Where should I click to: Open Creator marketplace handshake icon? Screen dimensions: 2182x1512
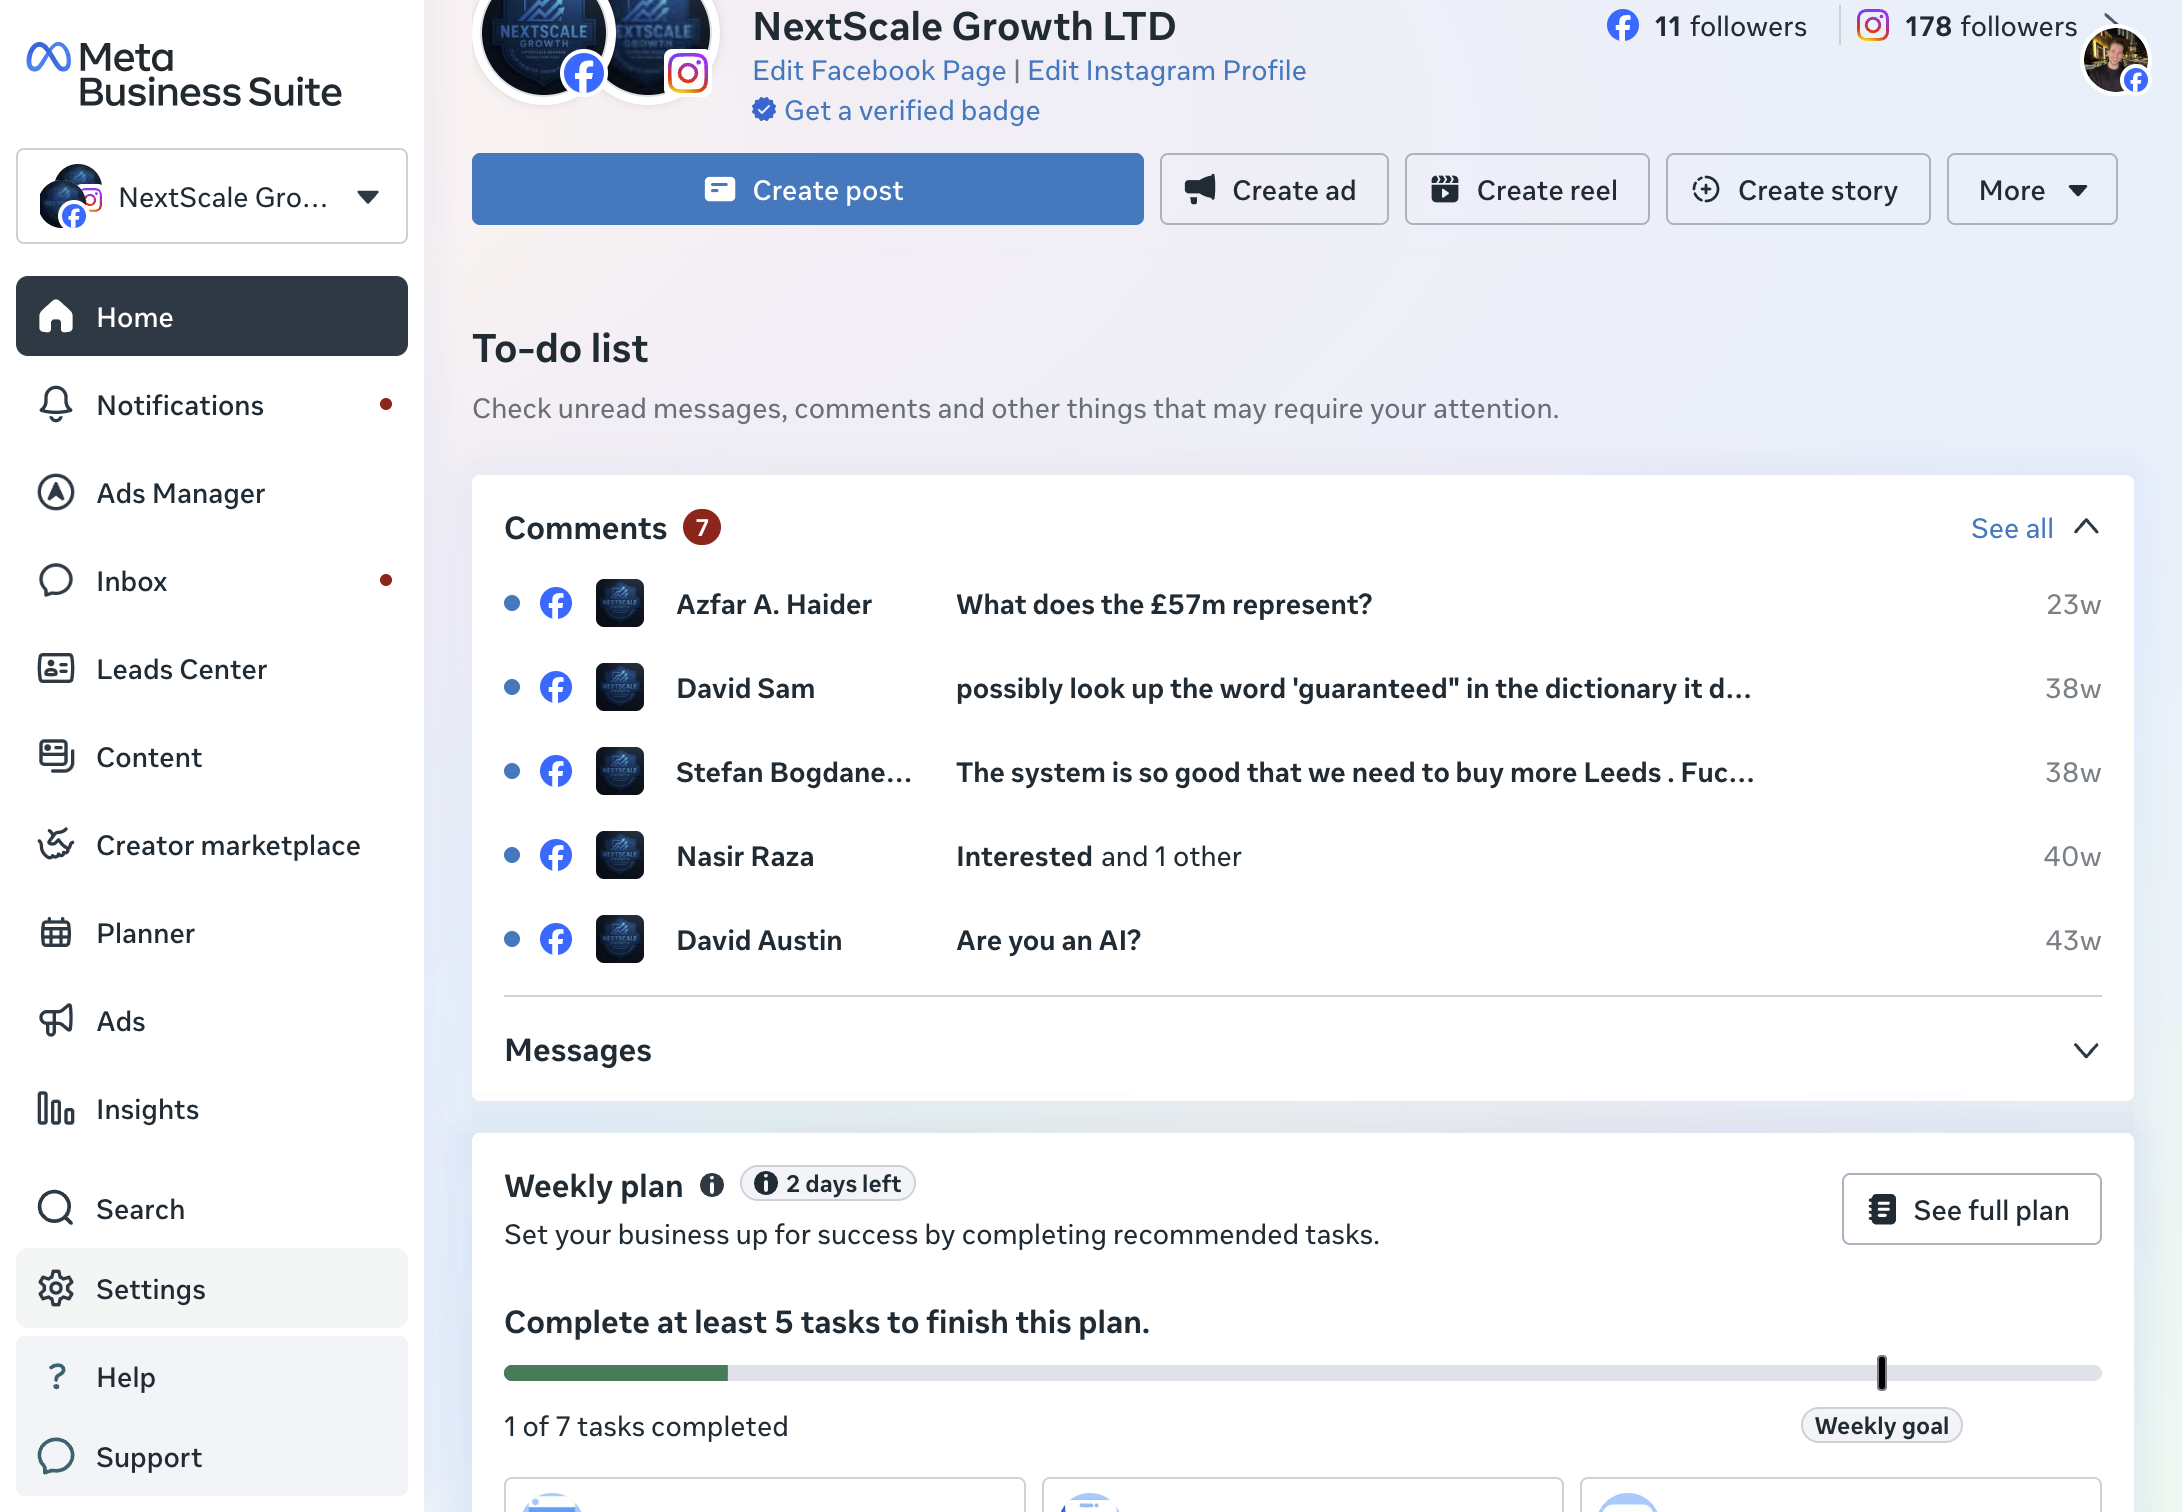coord(56,845)
